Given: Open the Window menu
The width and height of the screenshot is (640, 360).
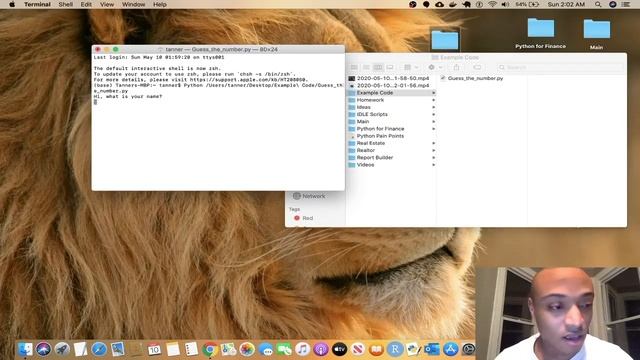Looking at the screenshot, I should point(133,4).
